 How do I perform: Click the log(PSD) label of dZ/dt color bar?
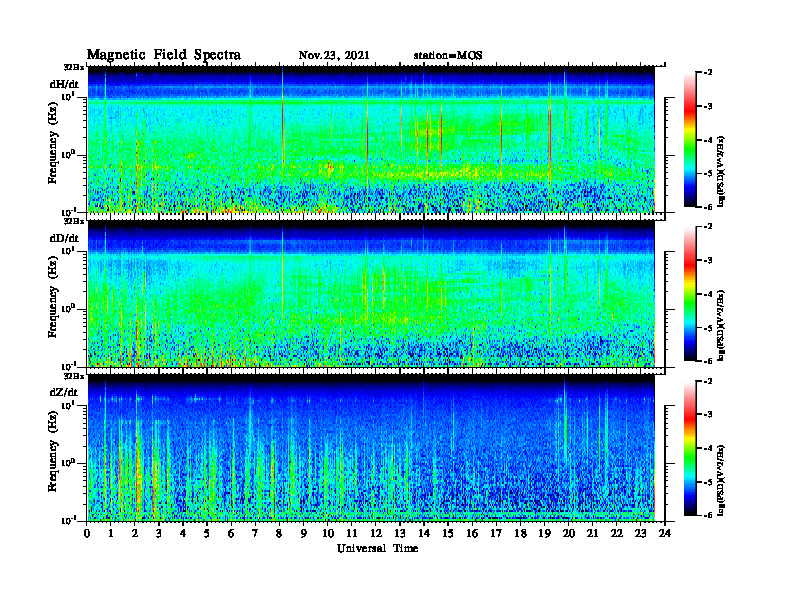point(721,479)
